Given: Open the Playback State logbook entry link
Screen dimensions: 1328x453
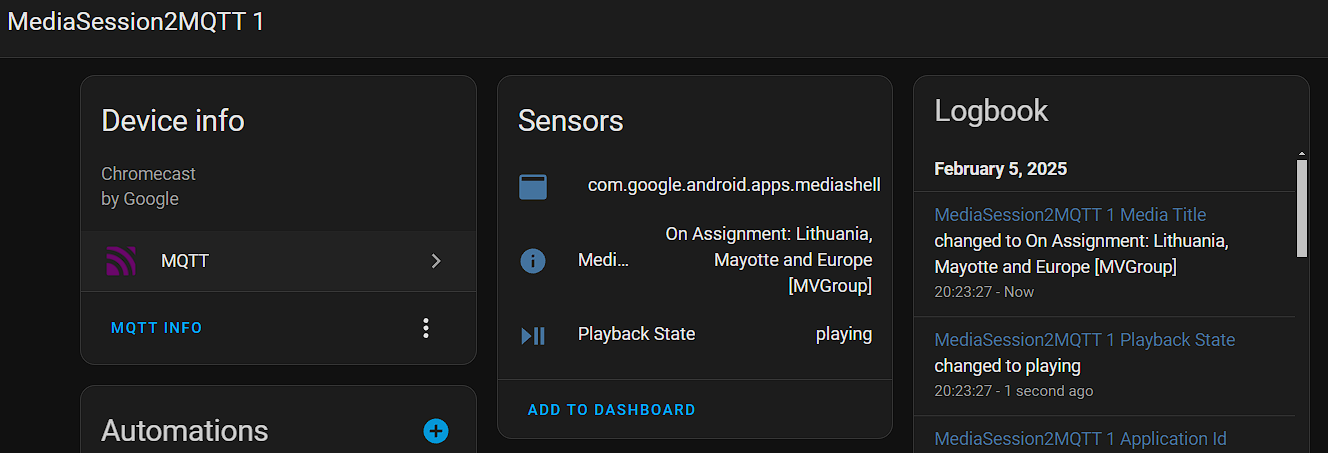Looking at the screenshot, I should (x=1084, y=340).
